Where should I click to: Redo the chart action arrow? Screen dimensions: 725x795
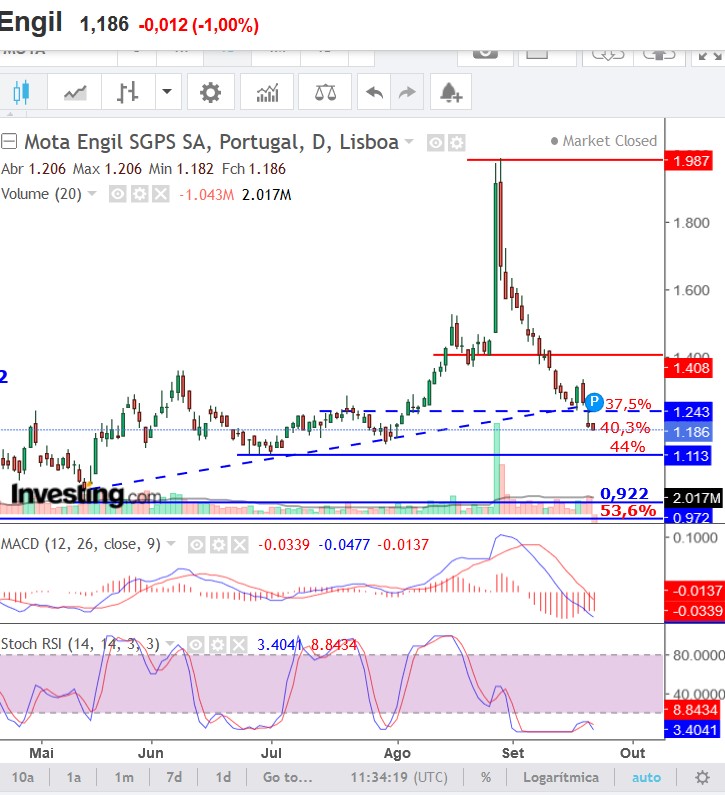click(407, 92)
